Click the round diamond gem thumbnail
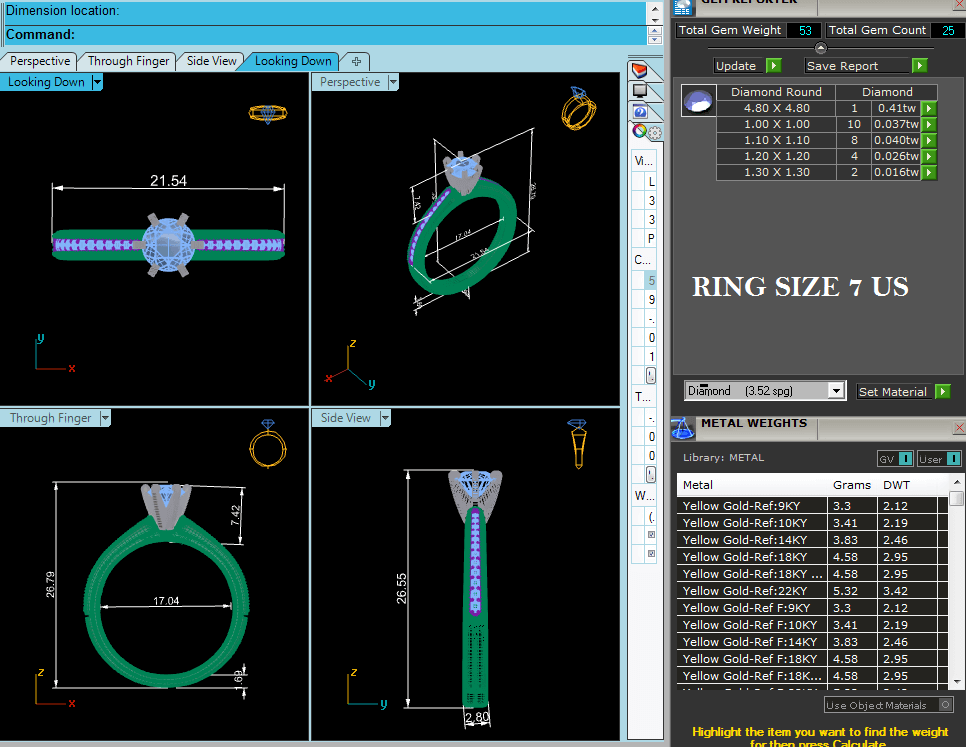The width and height of the screenshot is (966, 747). 698,101
